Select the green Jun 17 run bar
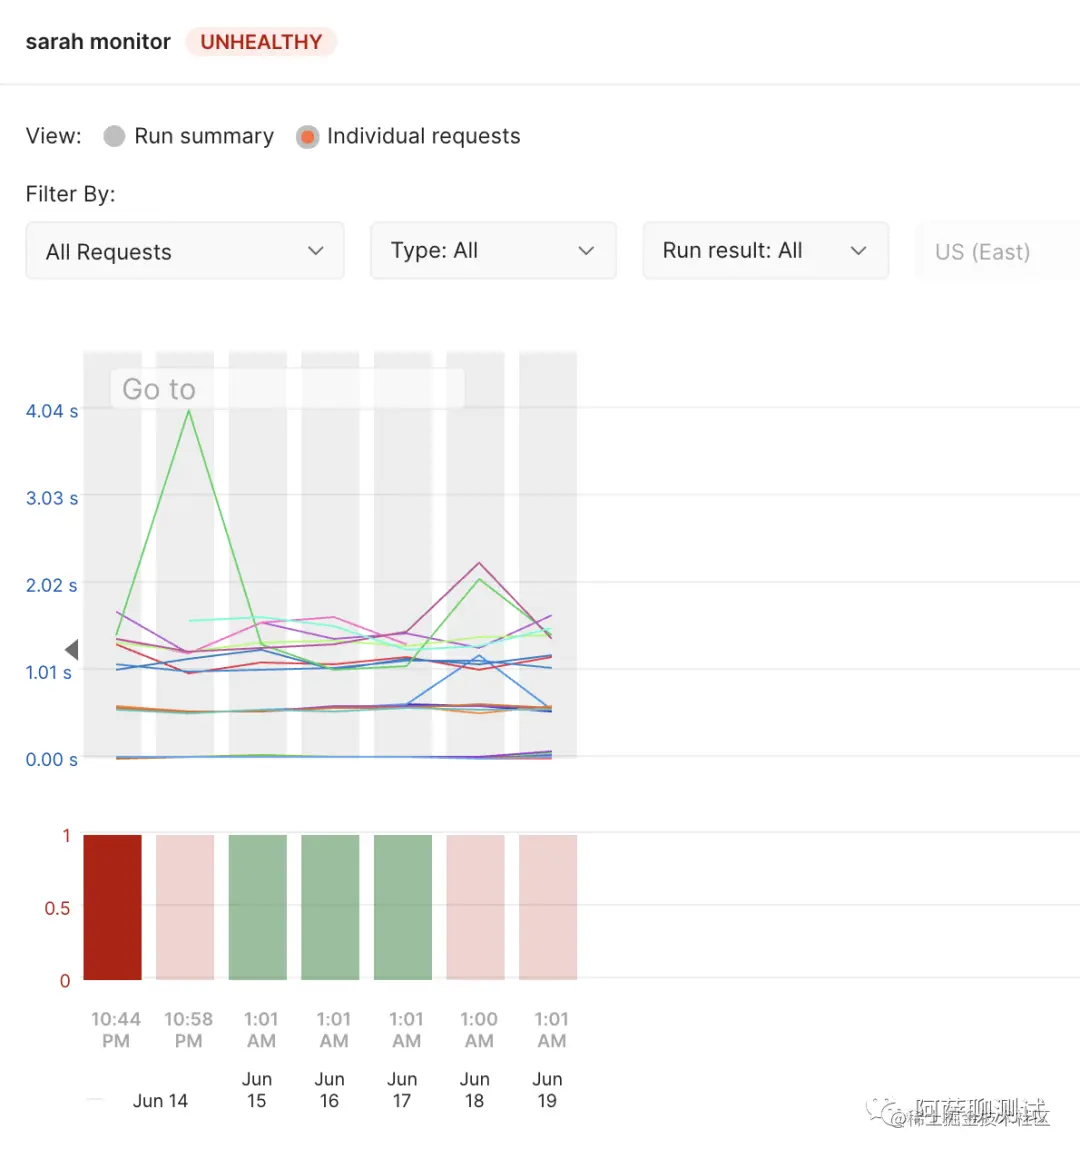The width and height of the screenshot is (1080, 1158). click(x=403, y=907)
